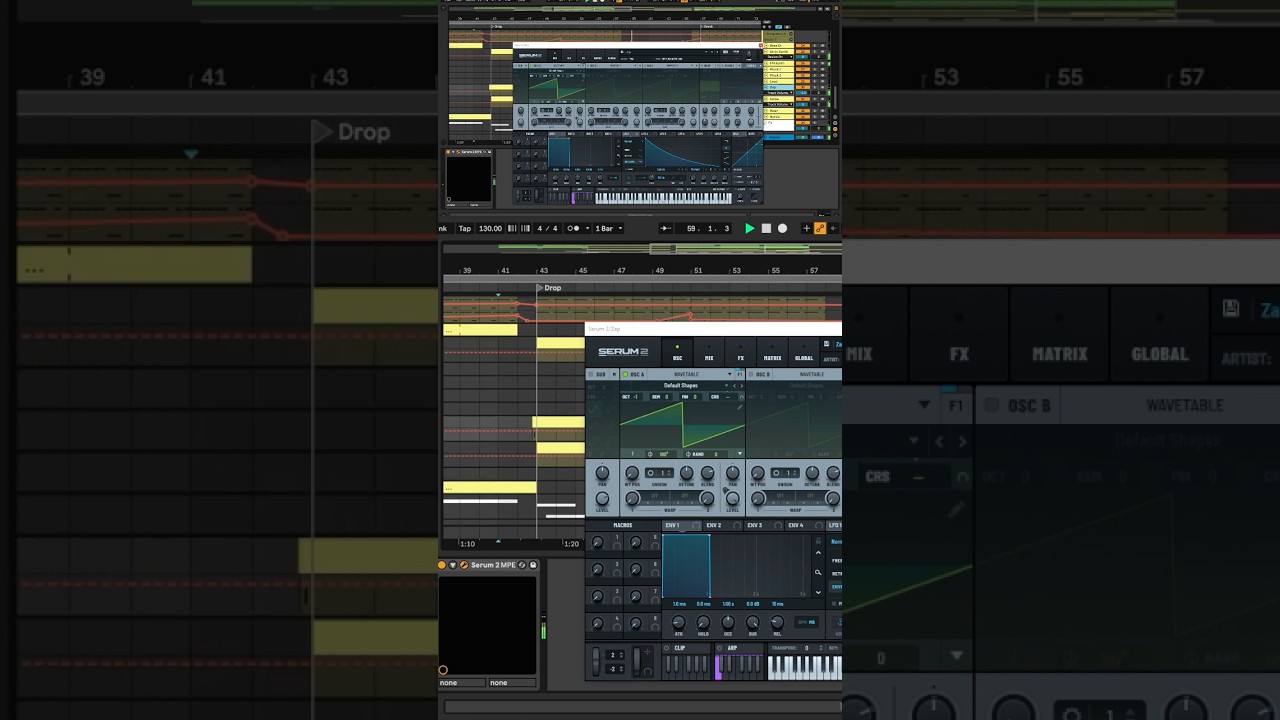Click the Tap tempo button
The height and width of the screenshot is (720, 1280).
click(x=465, y=228)
